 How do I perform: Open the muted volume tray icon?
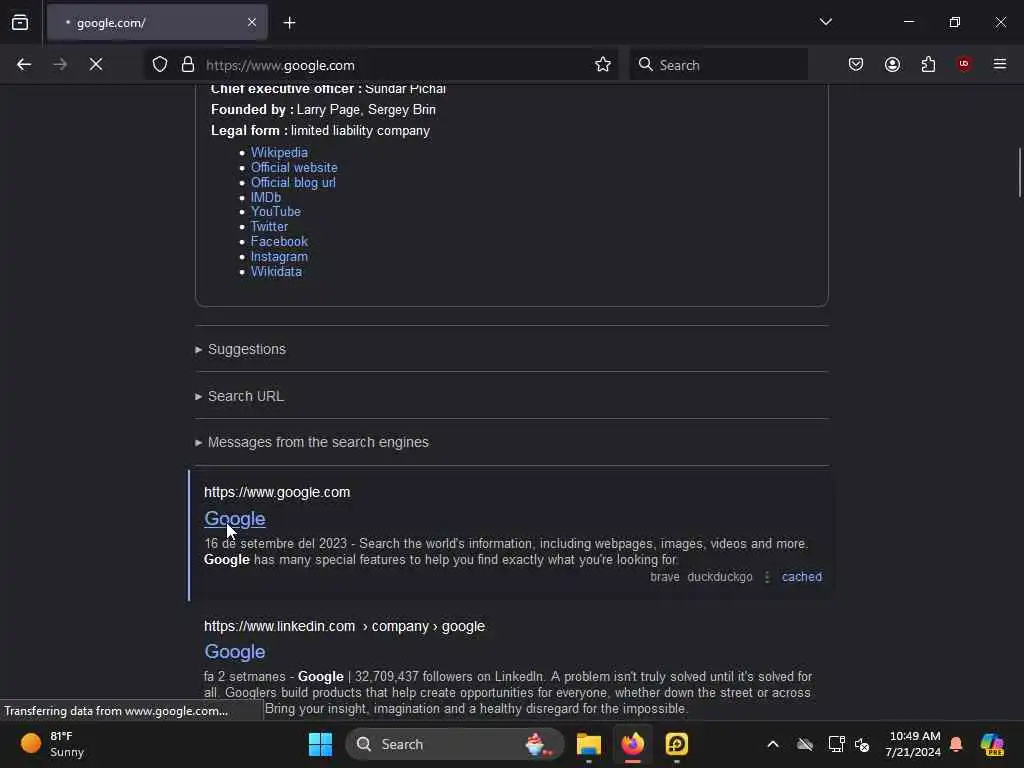862,744
